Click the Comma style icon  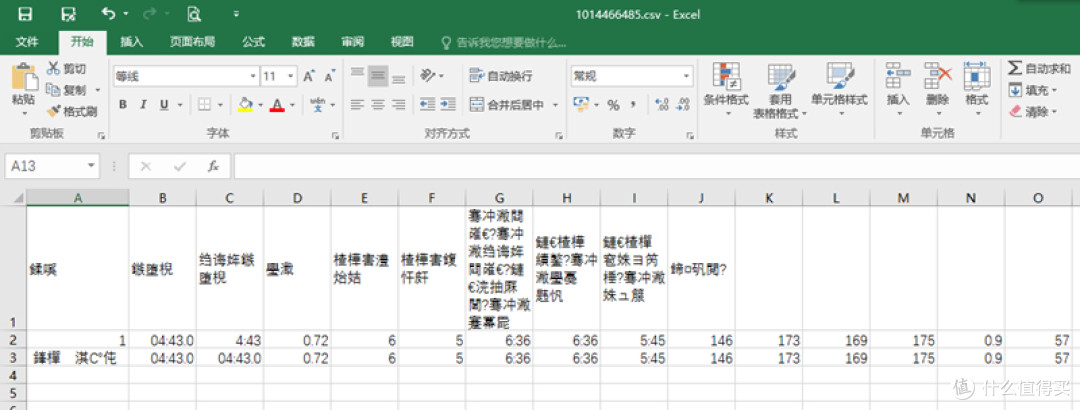(632, 105)
